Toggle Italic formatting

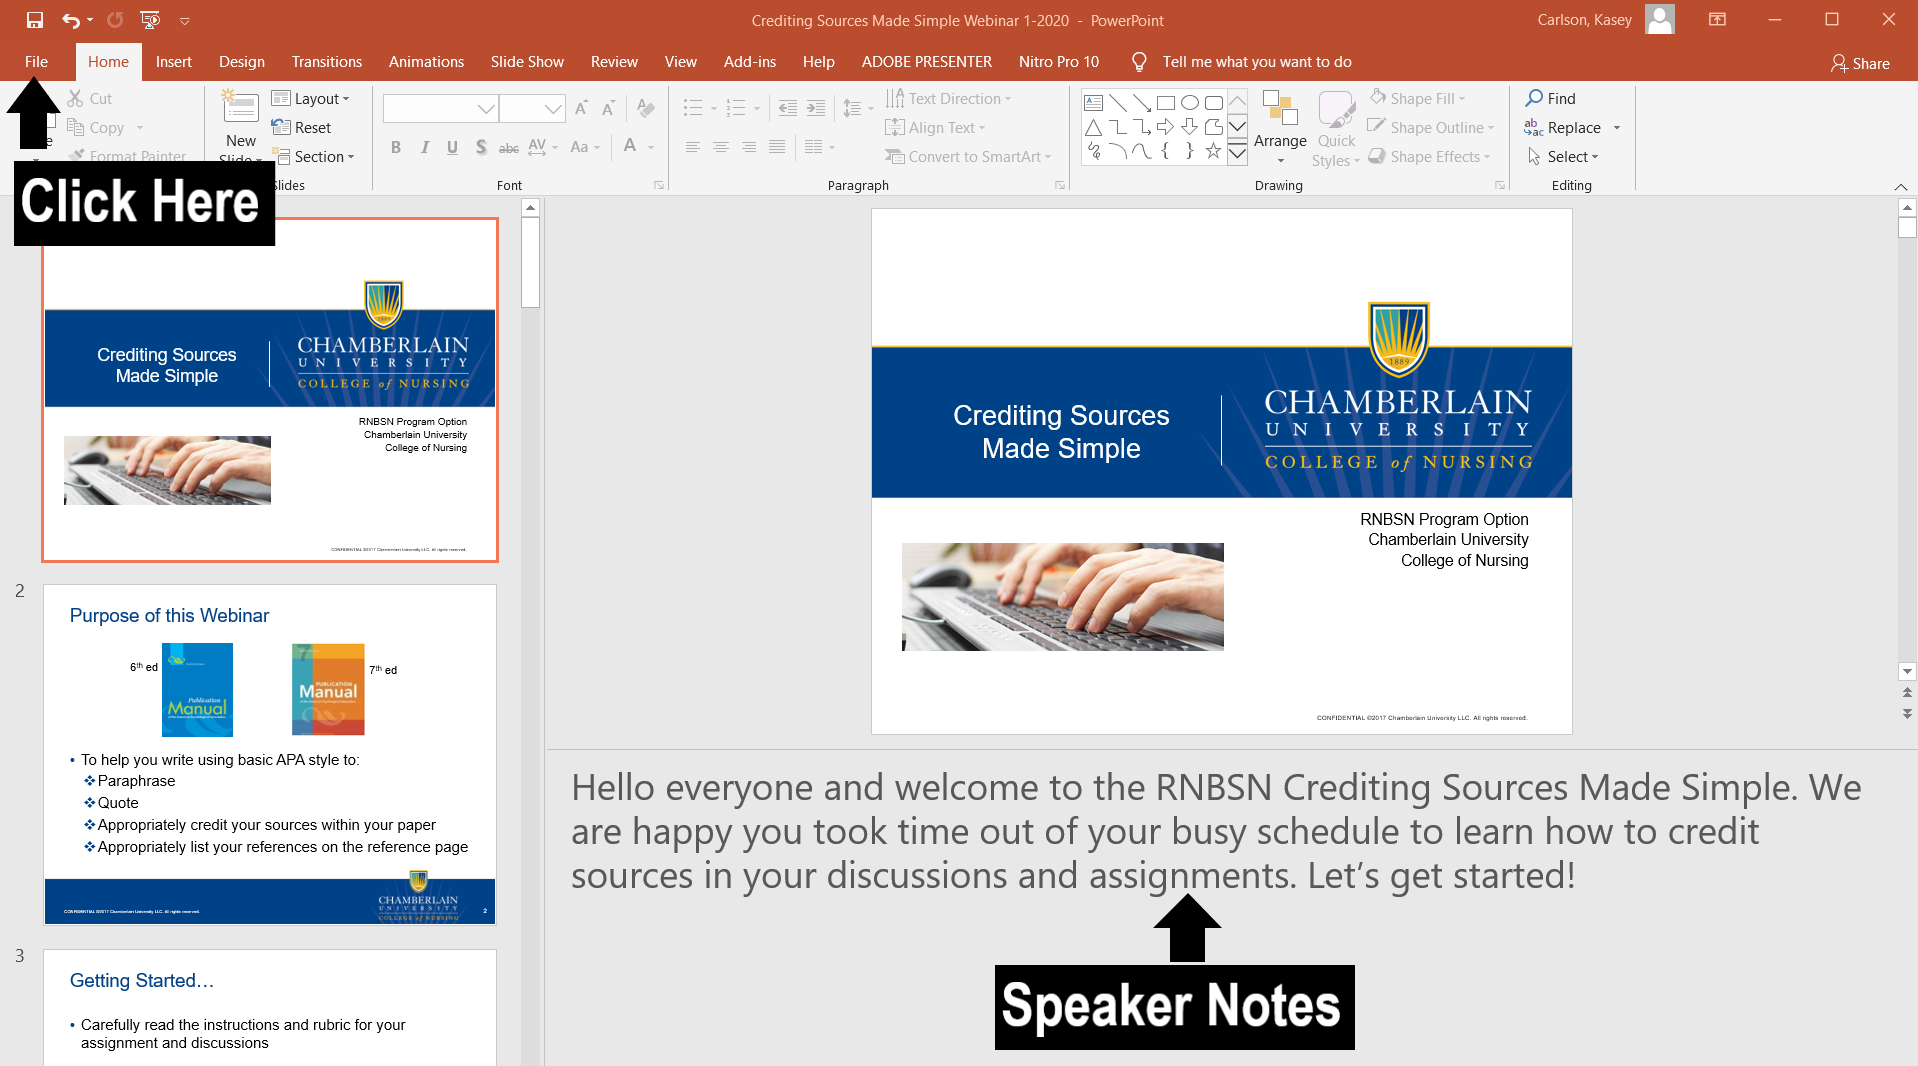[425, 147]
